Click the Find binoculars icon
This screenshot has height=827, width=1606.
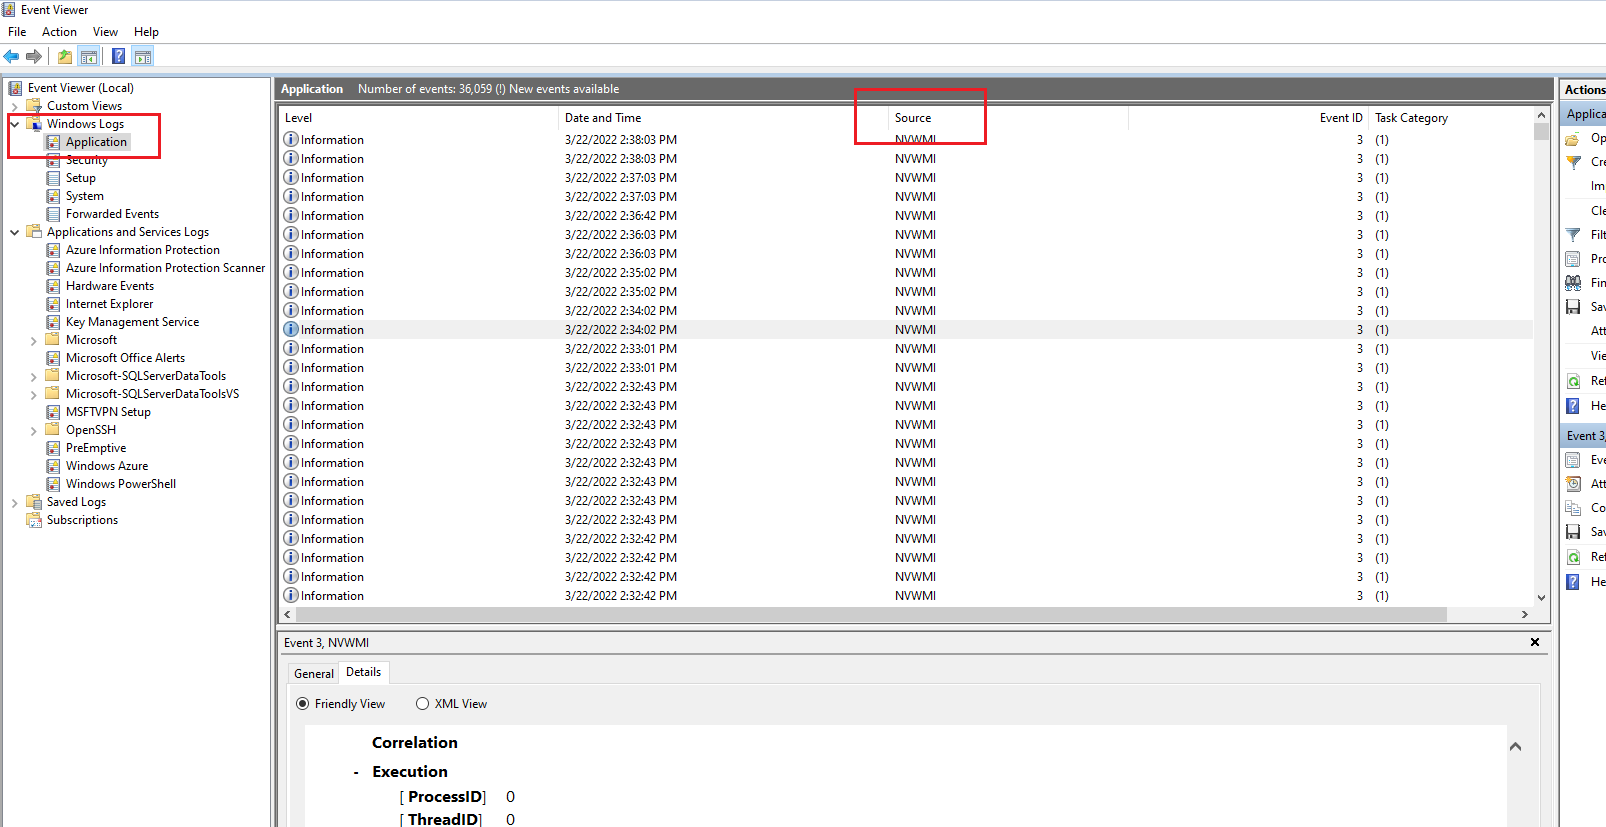pyautogui.click(x=1573, y=283)
